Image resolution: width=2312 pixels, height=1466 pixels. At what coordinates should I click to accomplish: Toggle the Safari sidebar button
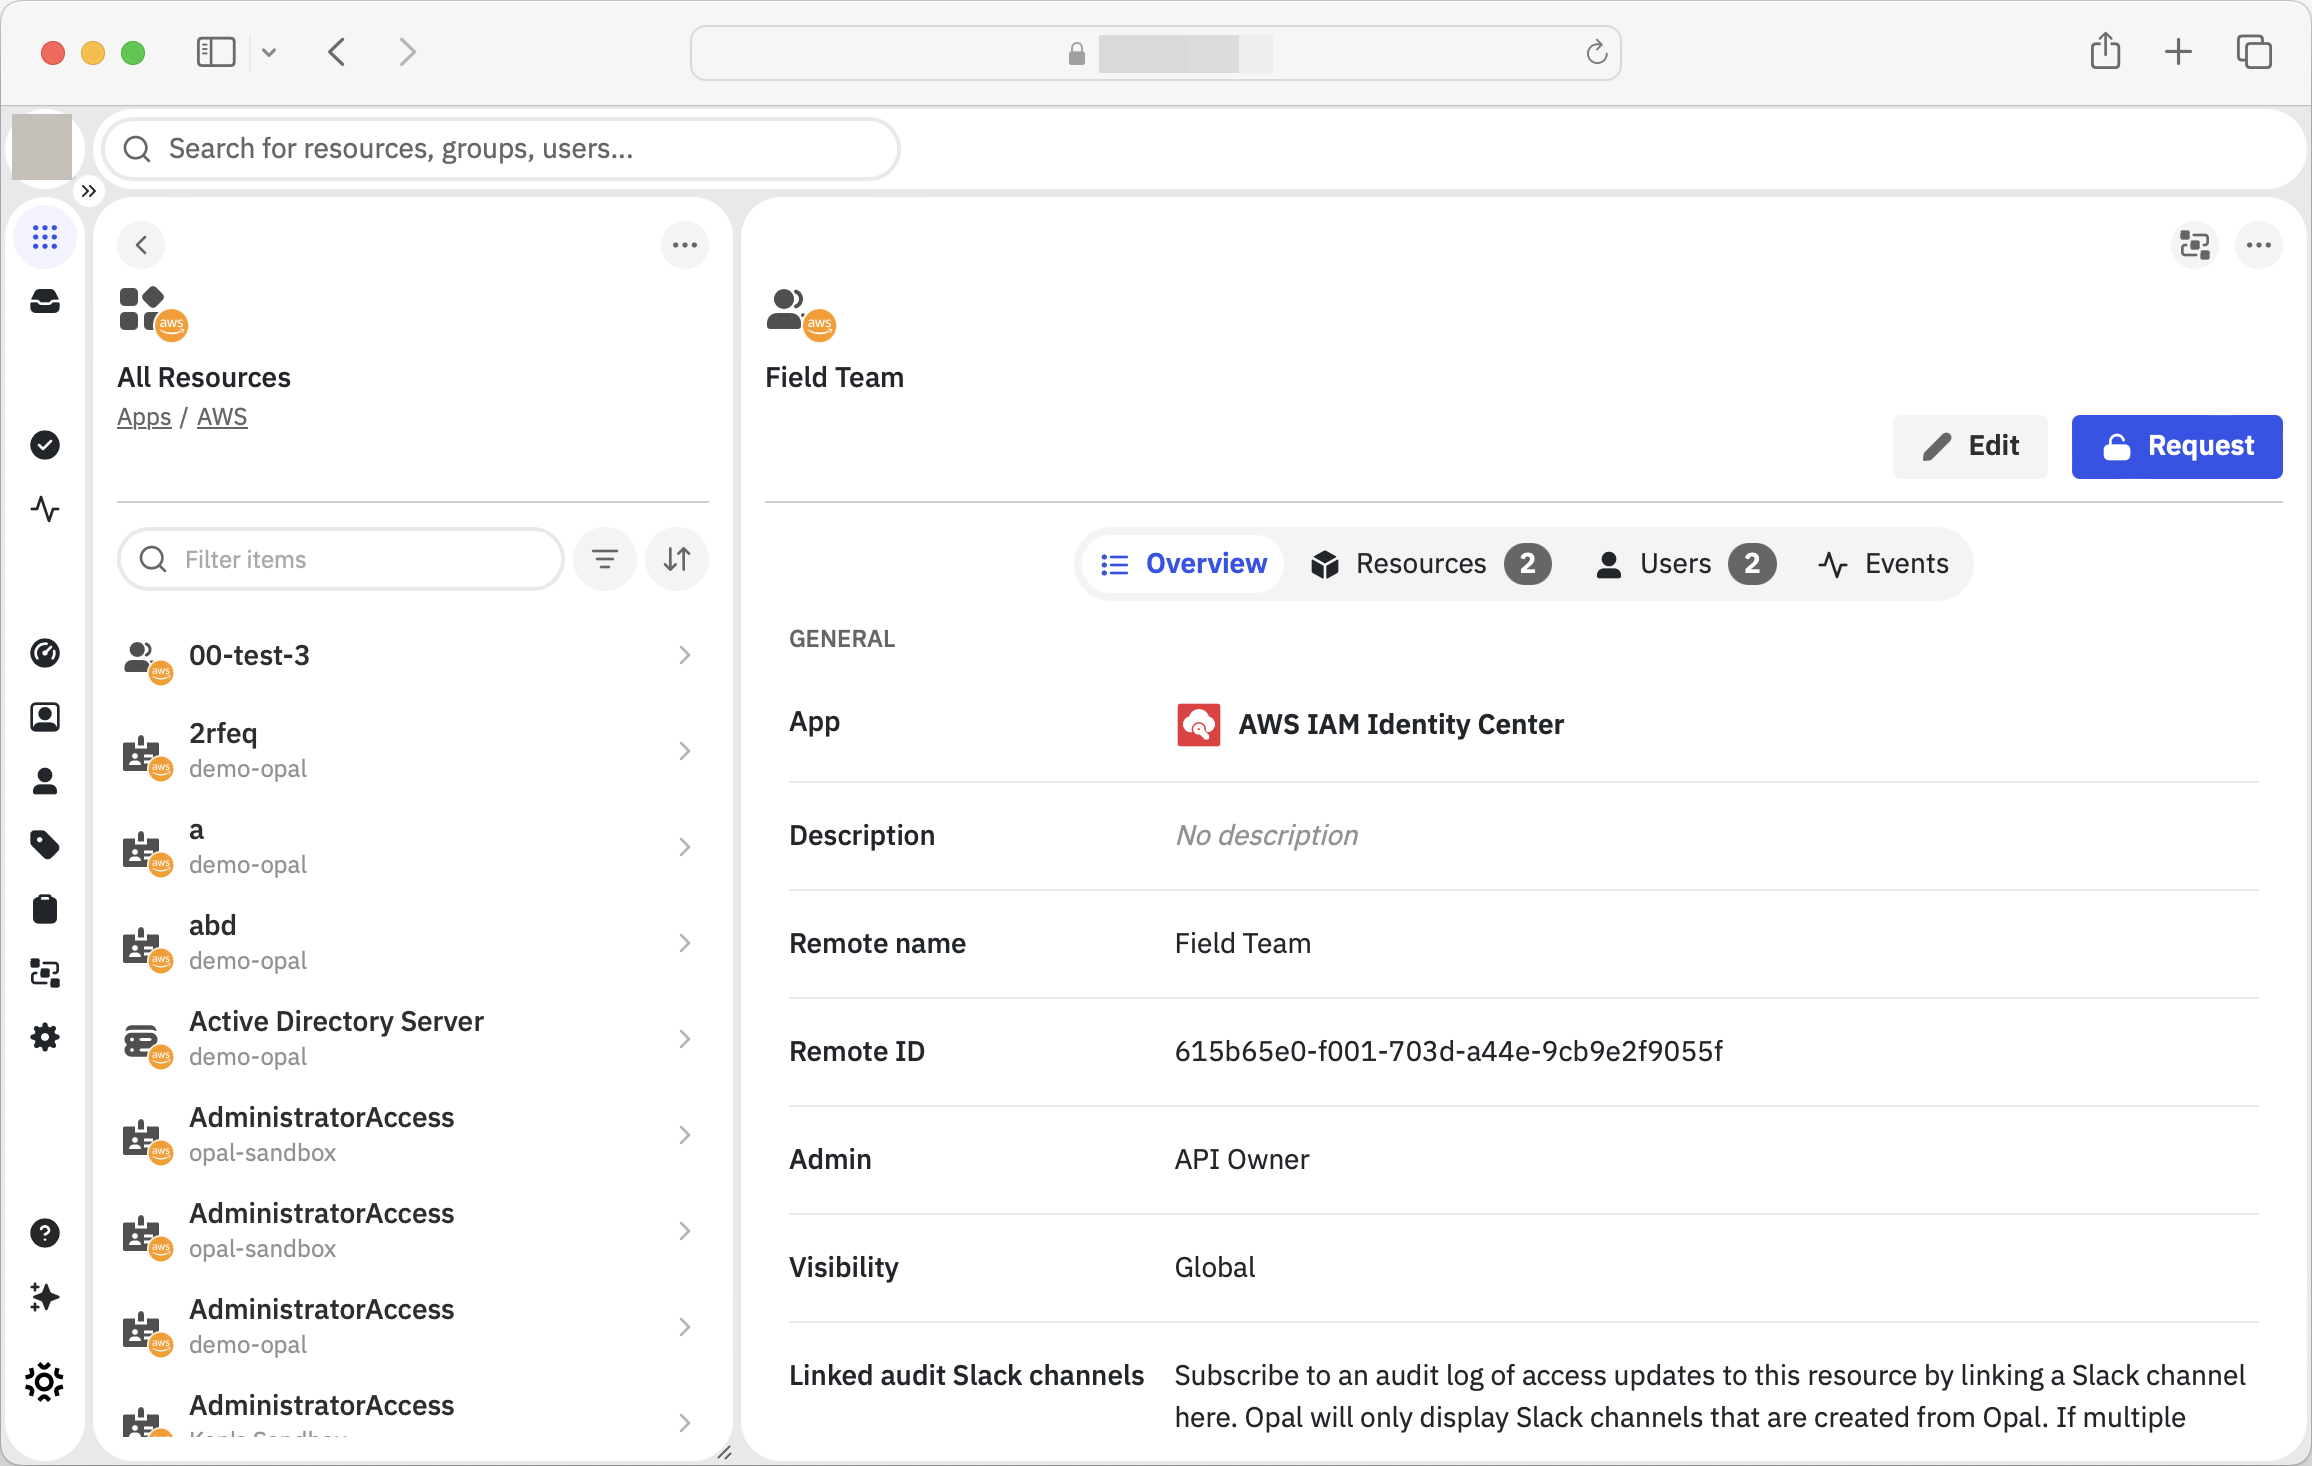tap(216, 52)
